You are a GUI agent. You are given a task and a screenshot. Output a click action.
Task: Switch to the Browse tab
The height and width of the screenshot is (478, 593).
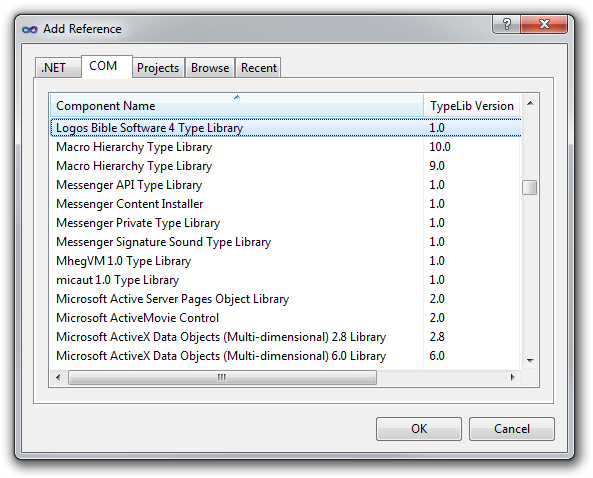pos(210,68)
